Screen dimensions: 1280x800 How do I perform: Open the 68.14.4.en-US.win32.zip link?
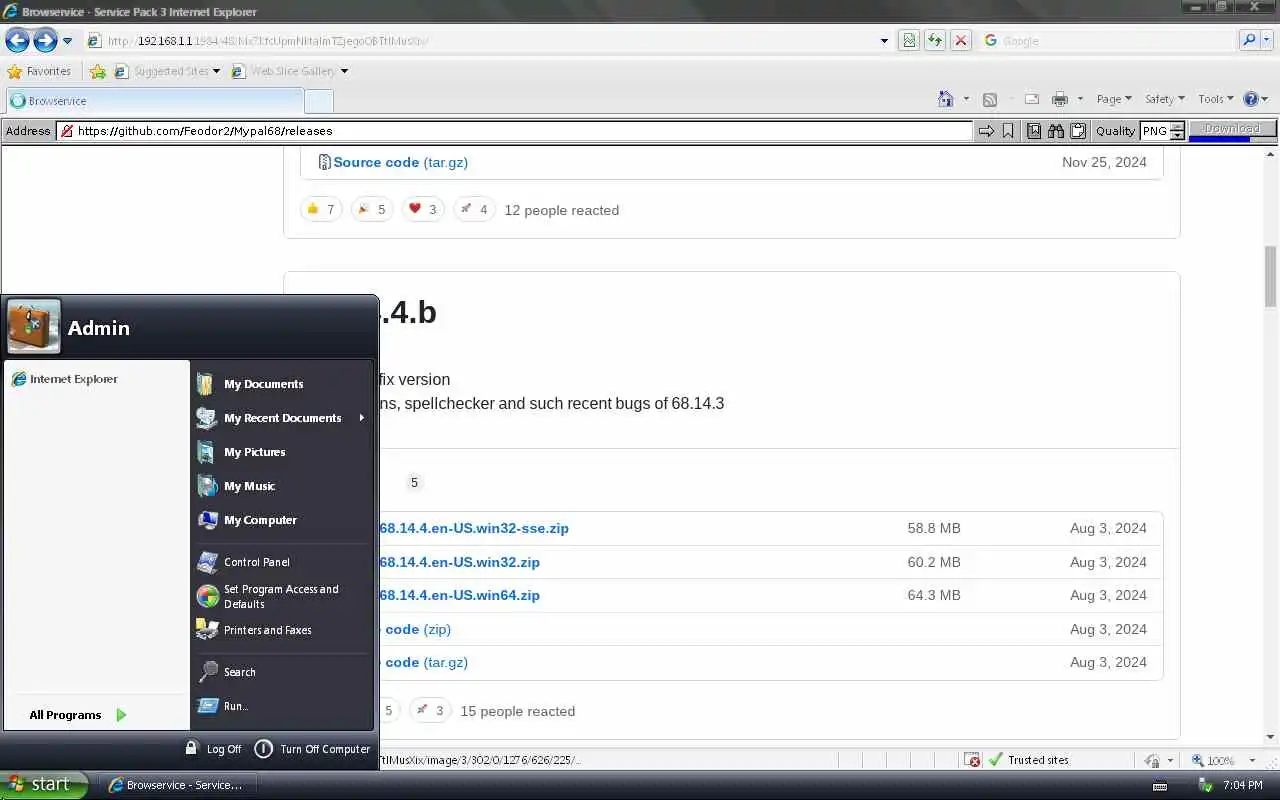(x=459, y=562)
